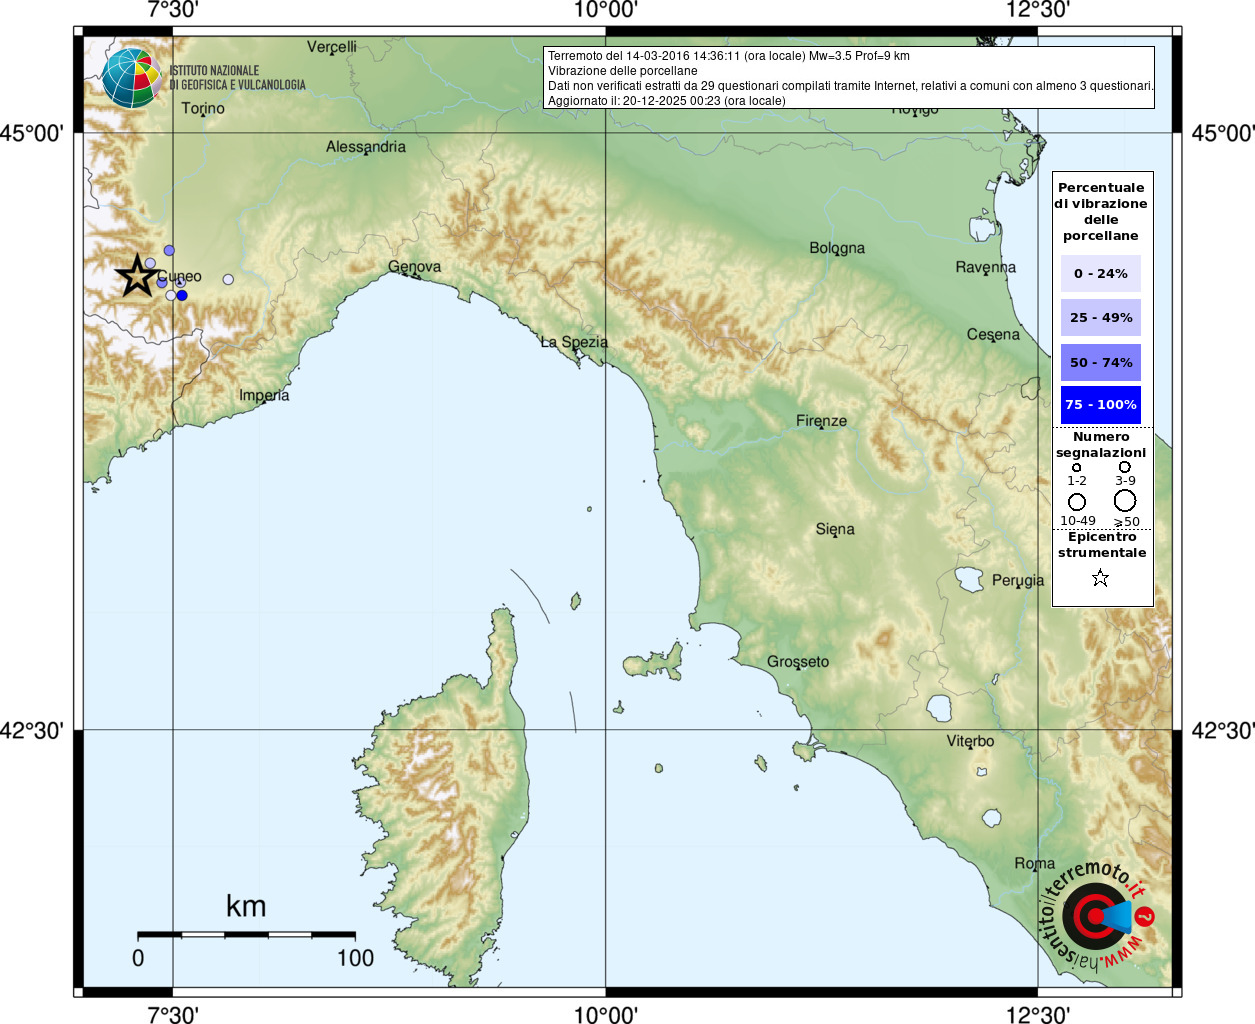The image size is (1255, 1024).
Task: Click the 'Percentuale di vibrazione delle porcellane' heading
Action: tap(1101, 211)
